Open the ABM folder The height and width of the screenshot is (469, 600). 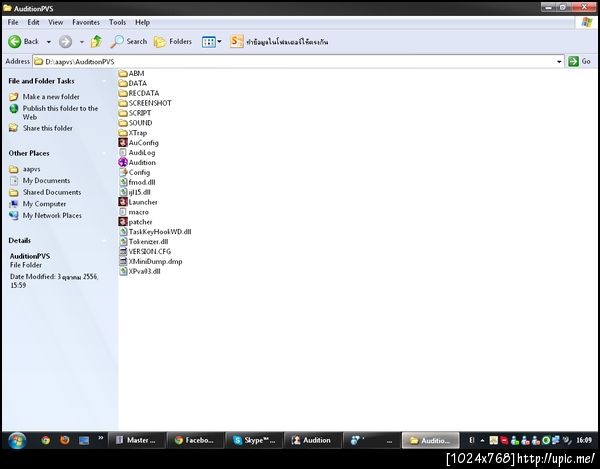(131, 73)
